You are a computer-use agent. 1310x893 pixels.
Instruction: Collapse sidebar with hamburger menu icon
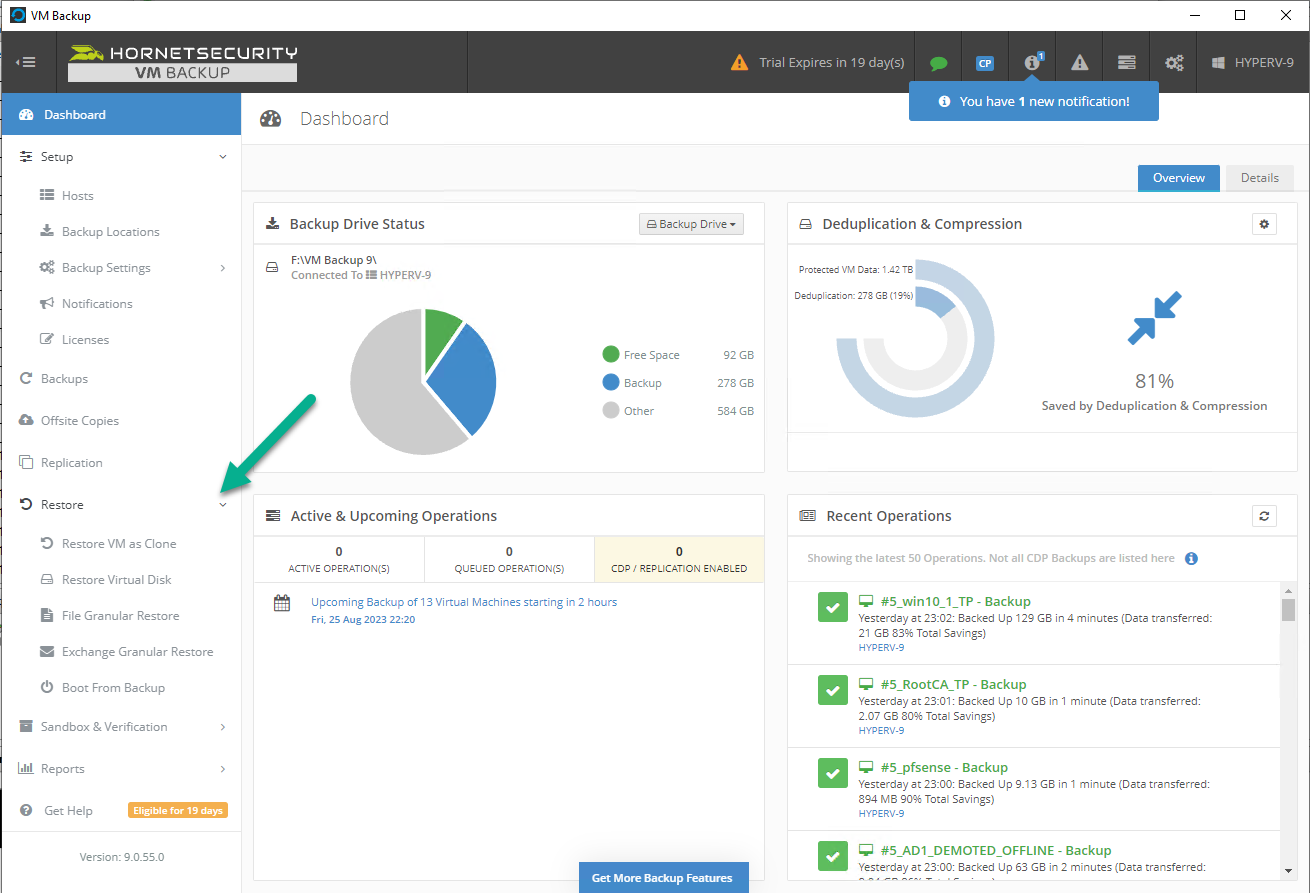click(26, 62)
